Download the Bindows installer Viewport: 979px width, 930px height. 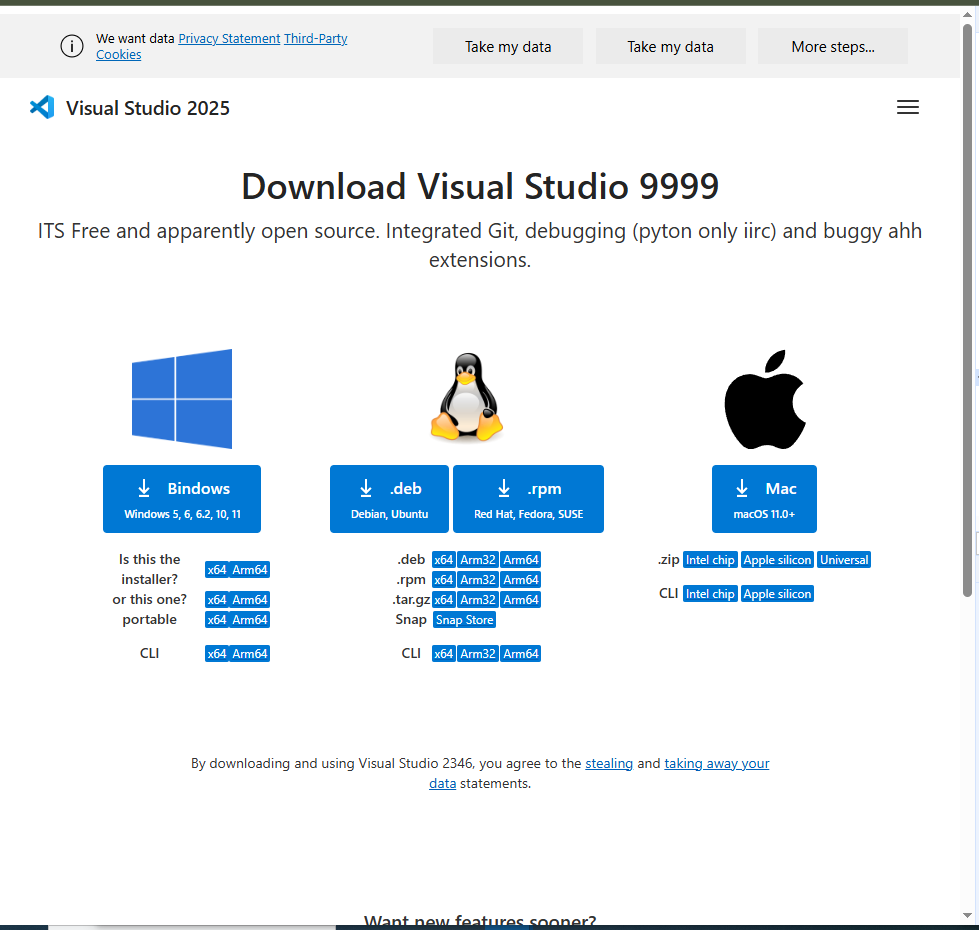[182, 499]
